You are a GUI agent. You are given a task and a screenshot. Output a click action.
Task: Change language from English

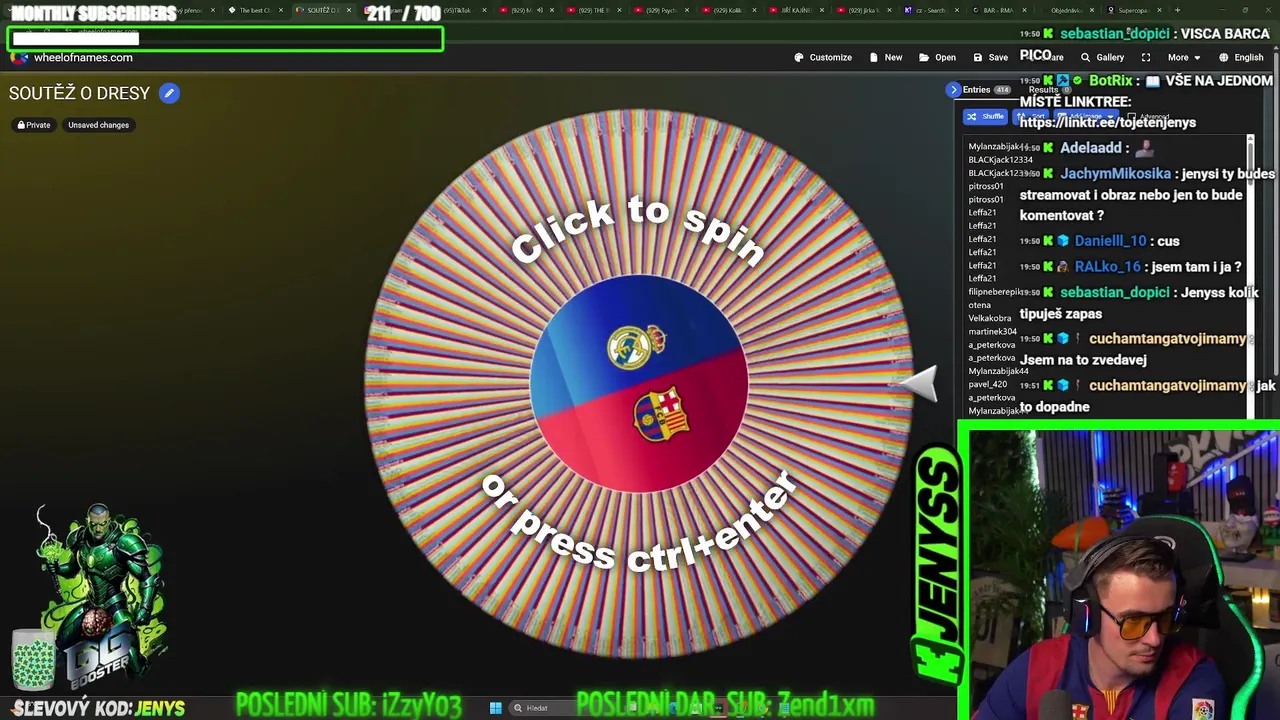point(1240,57)
